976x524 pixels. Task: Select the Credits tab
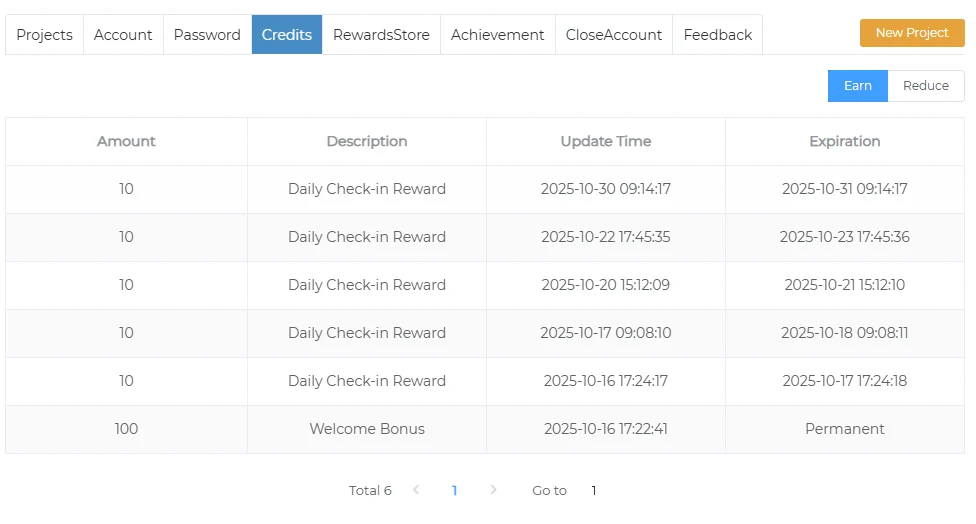coord(286,35)
